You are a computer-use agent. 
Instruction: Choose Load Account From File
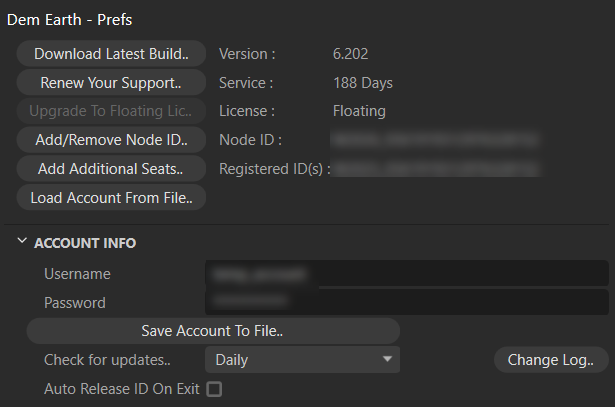111,198
